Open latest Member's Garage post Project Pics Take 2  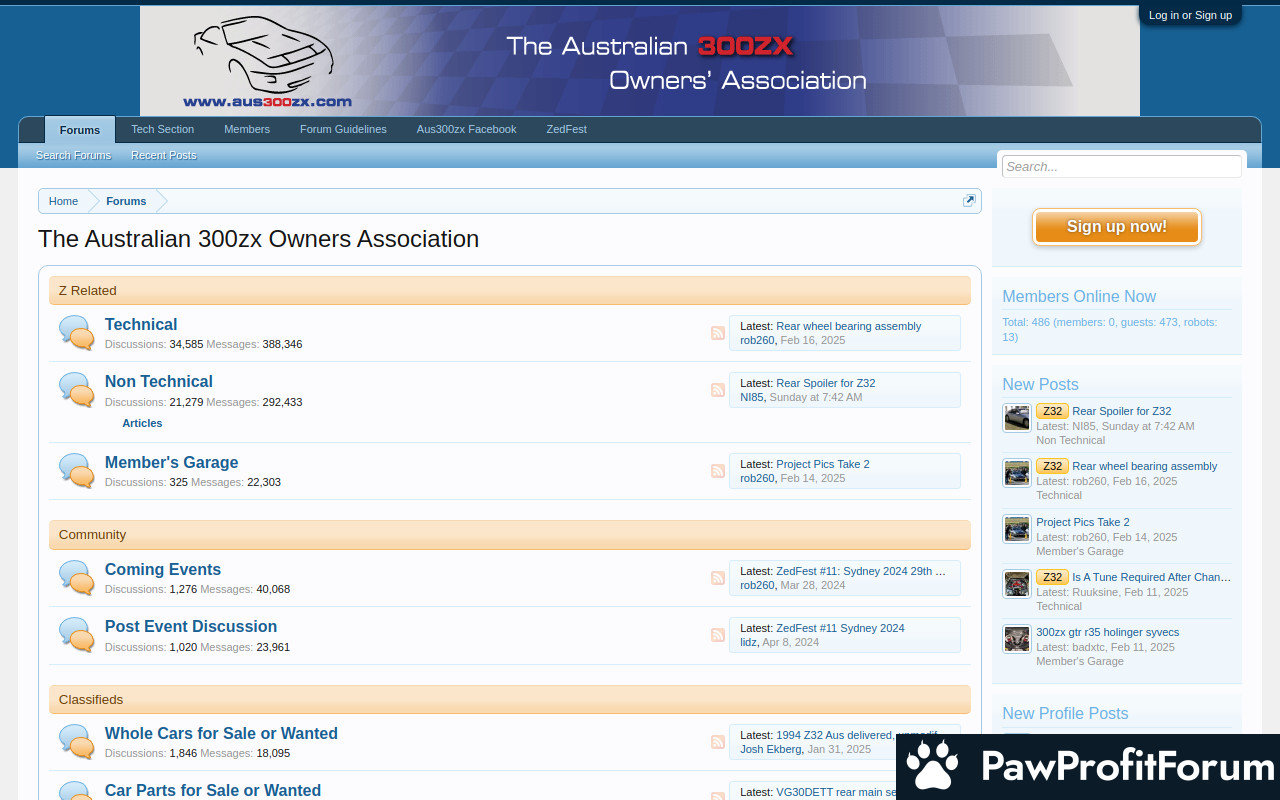(x=823, y=464)
